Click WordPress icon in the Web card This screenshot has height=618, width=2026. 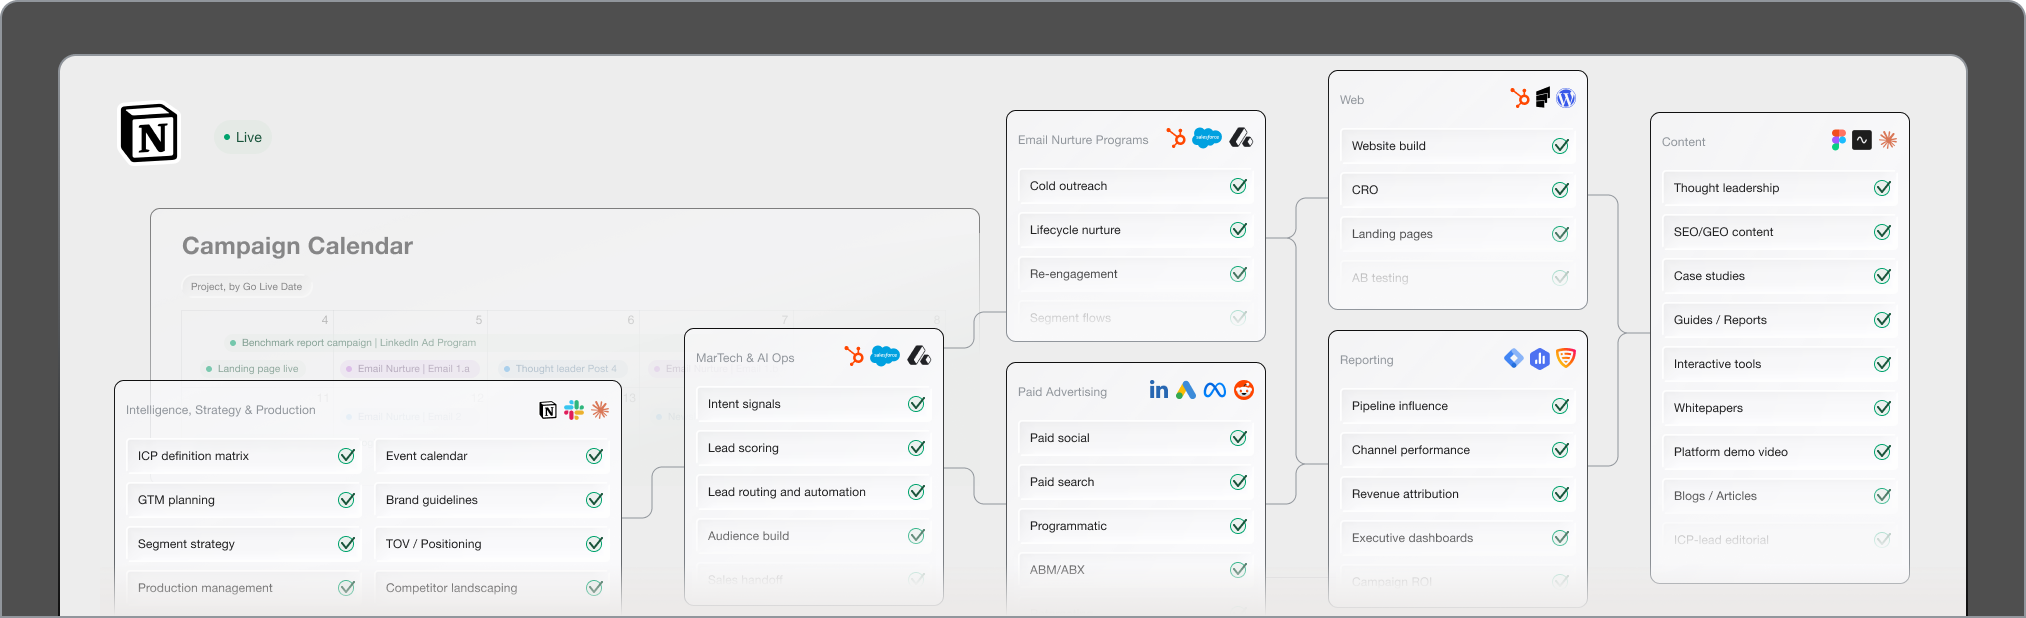pyautogui.click(x=1566, y=98)
